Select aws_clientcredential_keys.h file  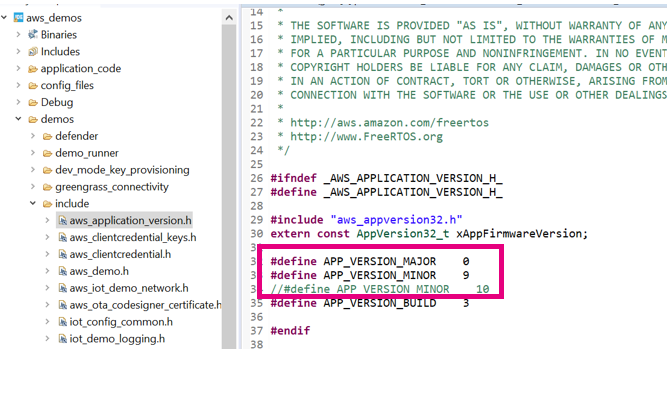click(x=133, y=237)
